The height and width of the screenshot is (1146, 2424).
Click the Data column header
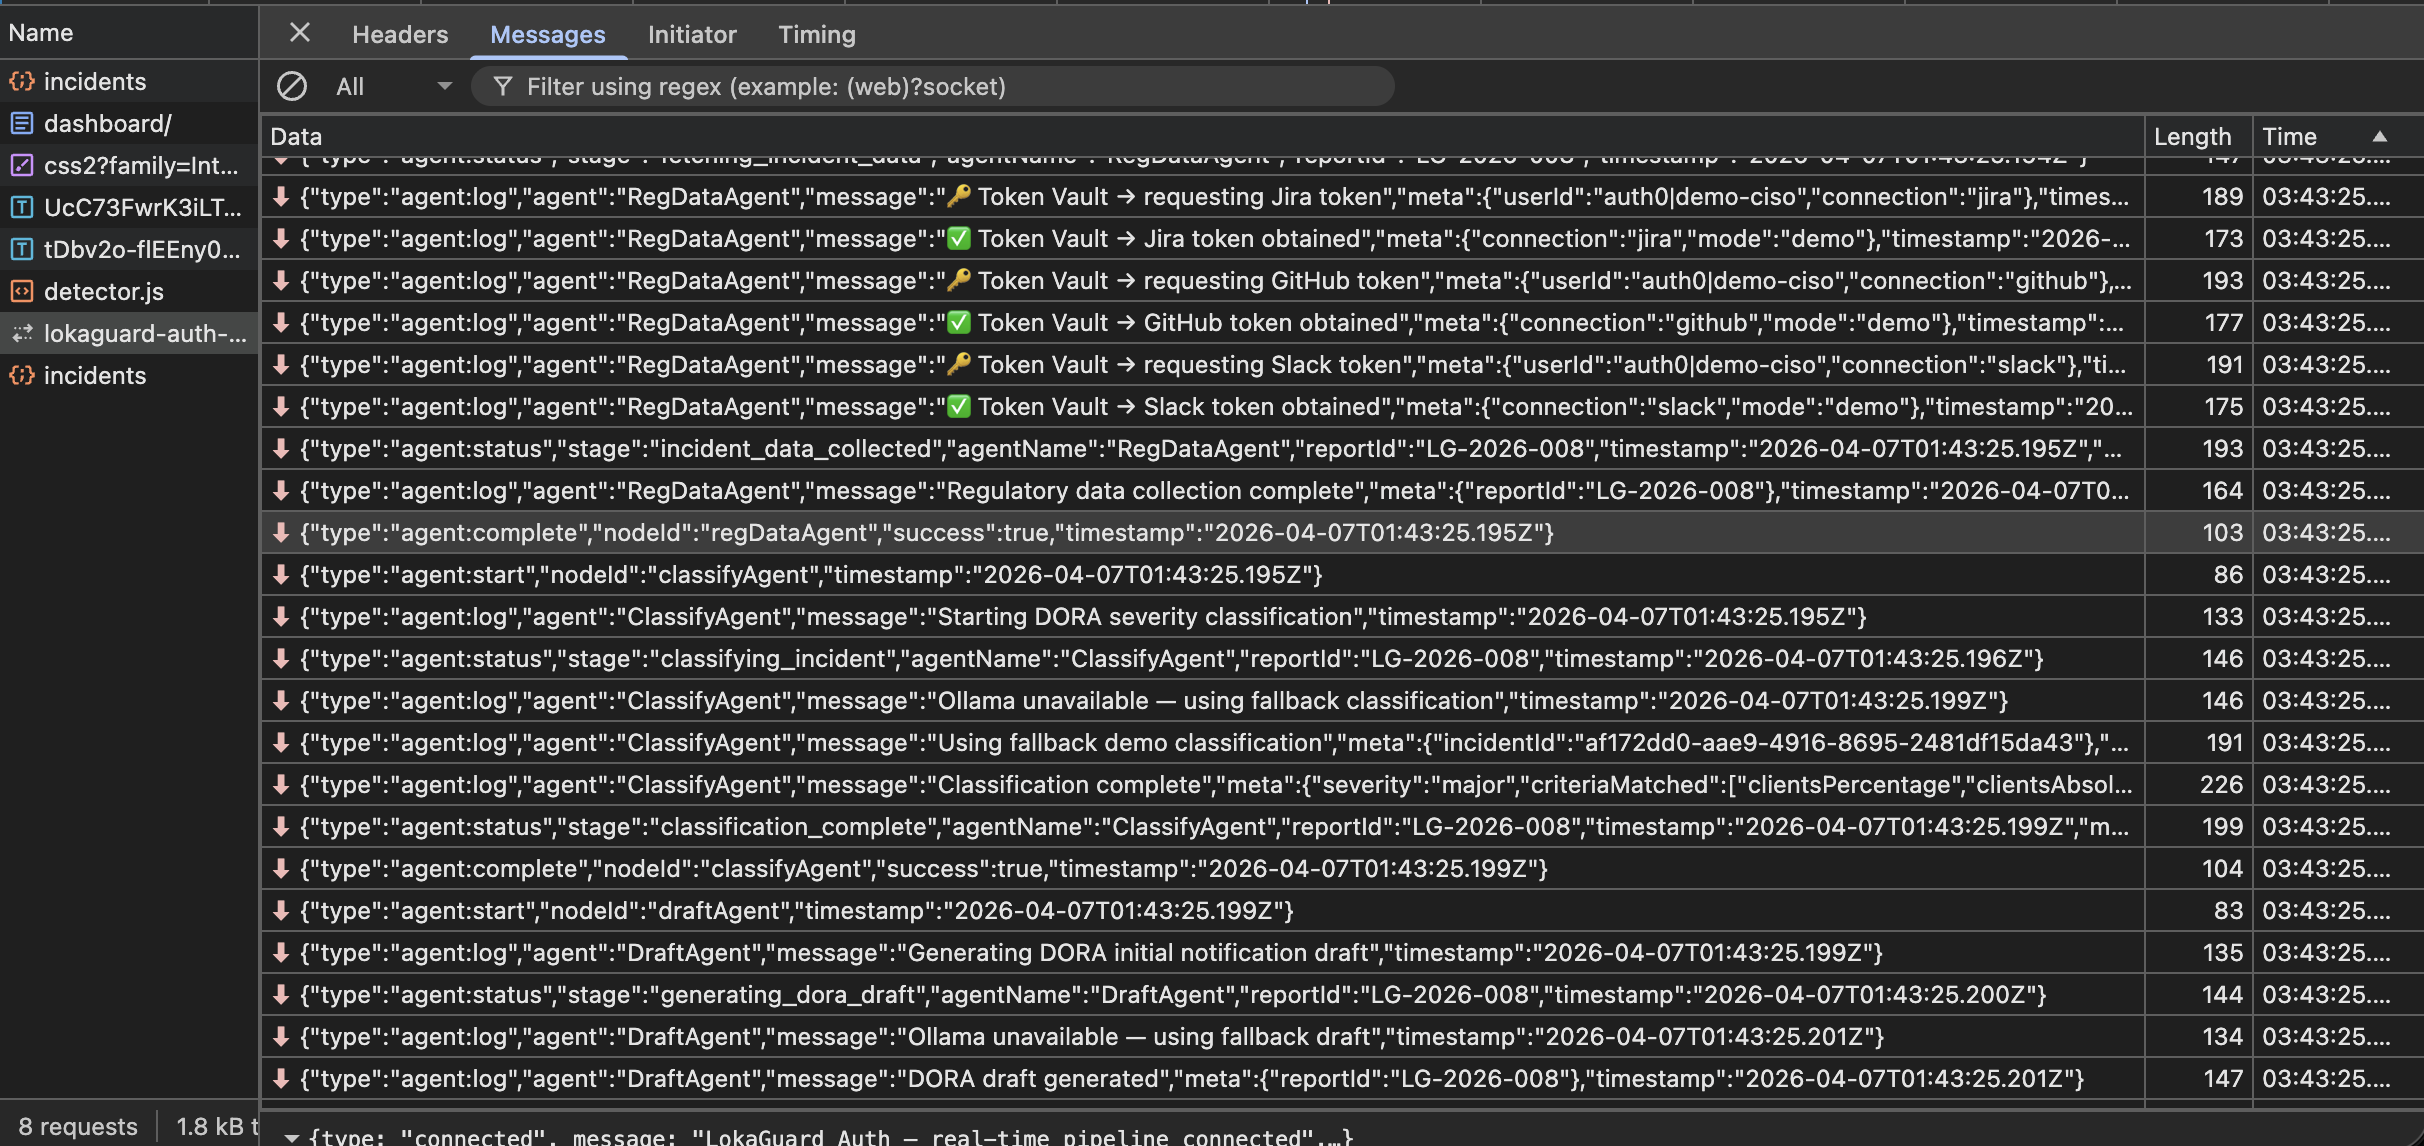(x=296, y=137)
